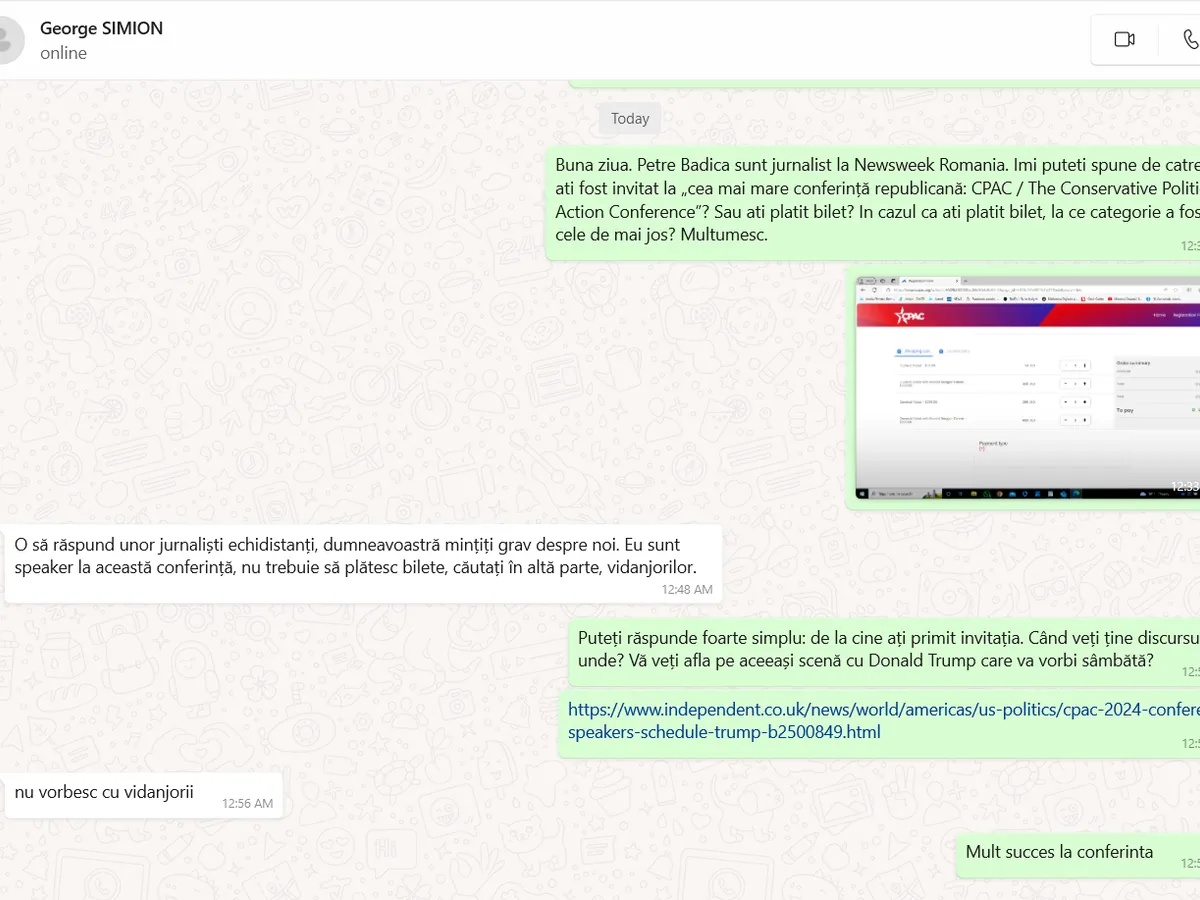The image size is (1200, 900).
Task: Click the CPAC logo in shared screenshot
Action: (910, 316)
